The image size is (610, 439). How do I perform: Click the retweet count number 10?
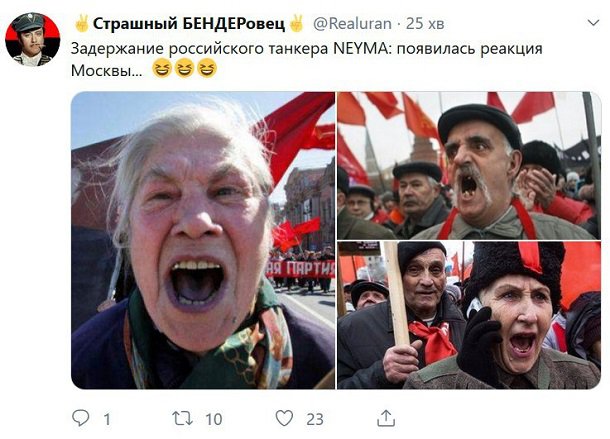214,419
